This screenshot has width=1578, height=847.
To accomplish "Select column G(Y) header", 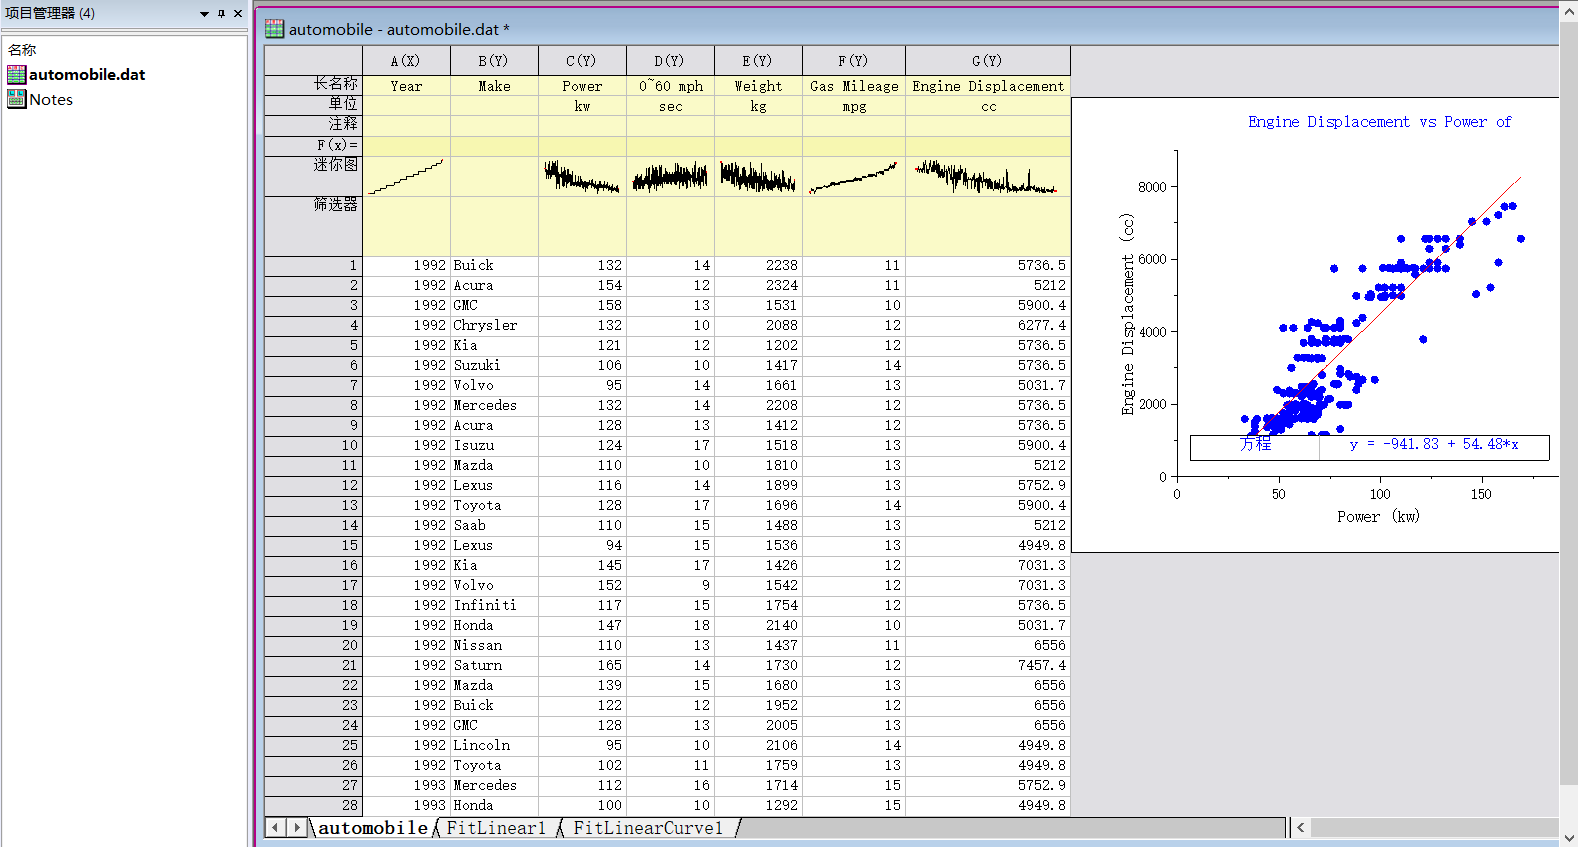I will tap(988, 61).
